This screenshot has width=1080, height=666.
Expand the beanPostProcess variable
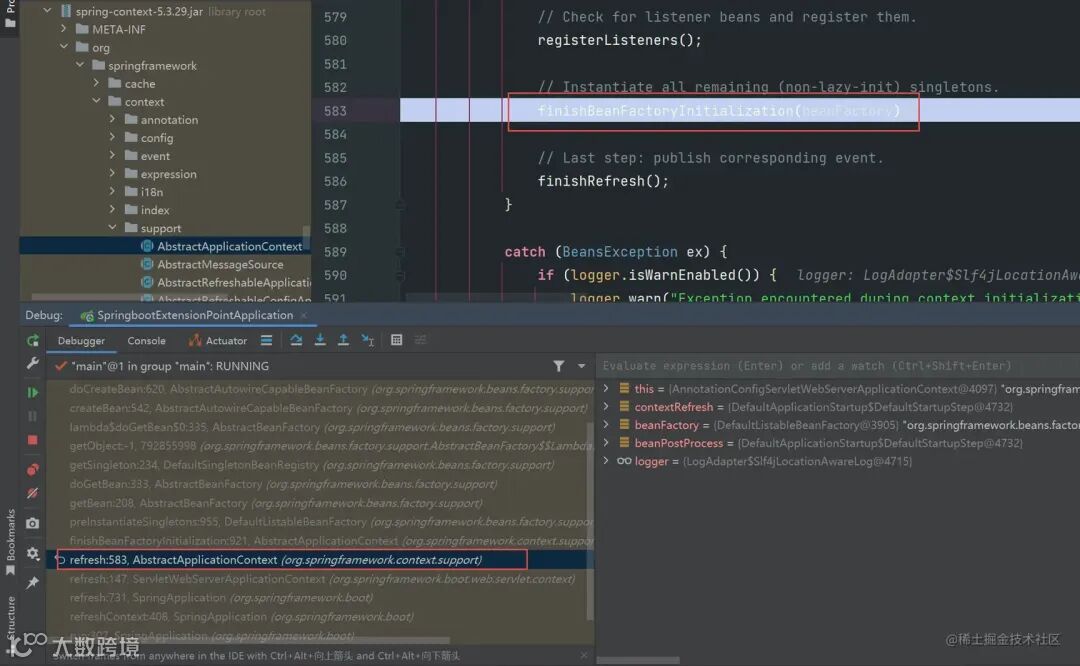point(606,442)
